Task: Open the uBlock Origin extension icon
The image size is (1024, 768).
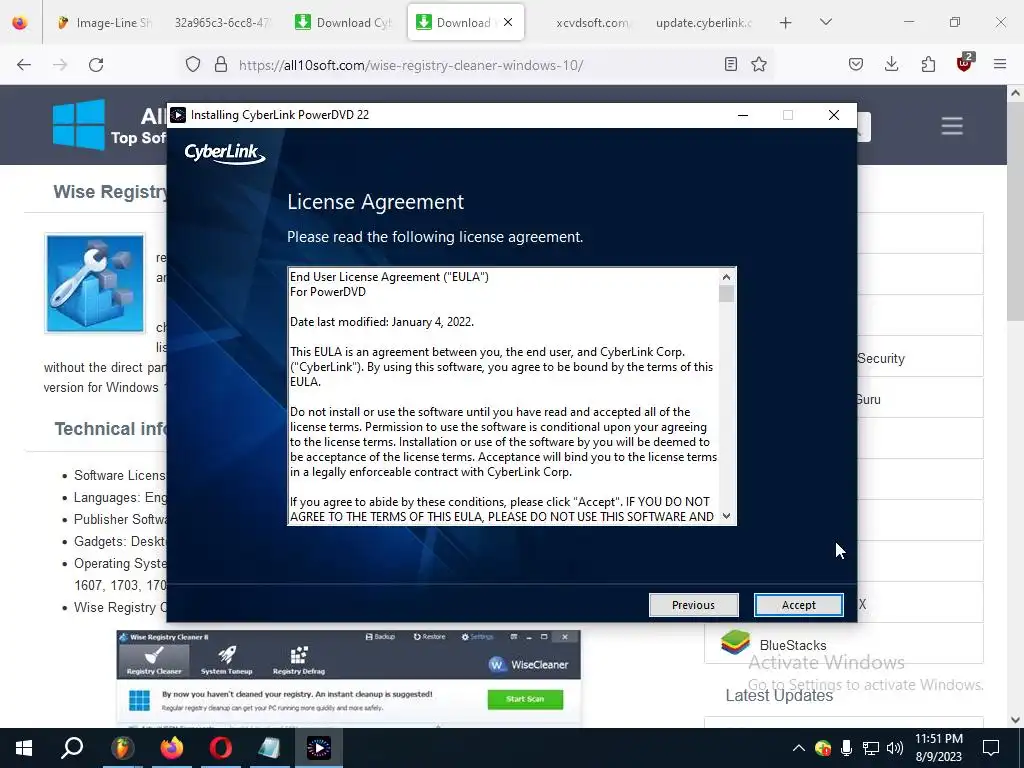Action: [964, 63]
